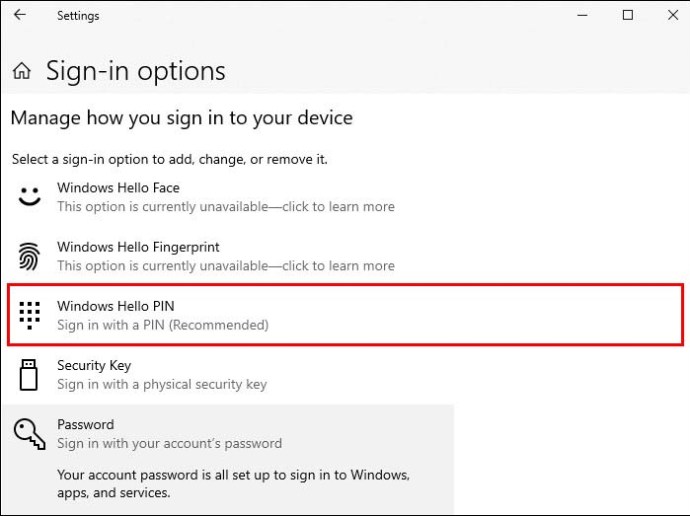Click the 'Sign-in options' page heading
This screenshot has width=690, height=516.
click(136, 71)
